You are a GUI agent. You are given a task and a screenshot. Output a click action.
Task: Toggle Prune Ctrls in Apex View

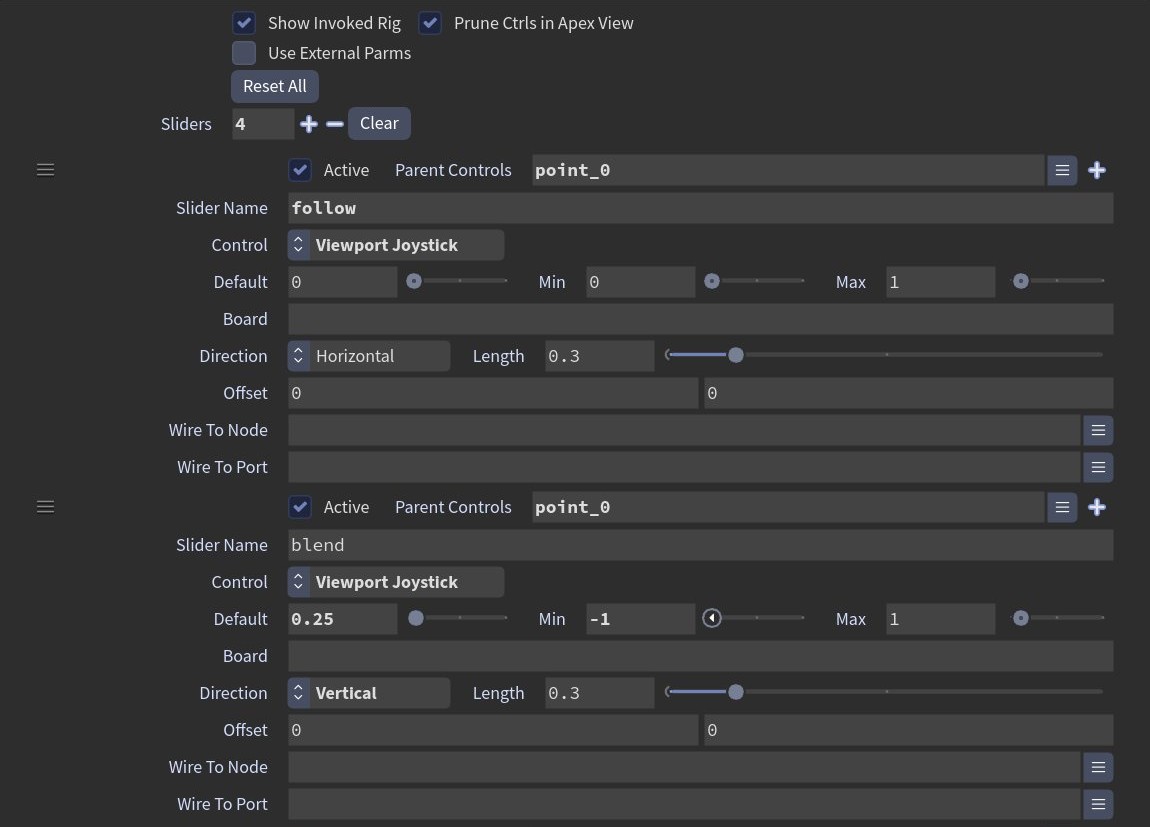[431, 23]
